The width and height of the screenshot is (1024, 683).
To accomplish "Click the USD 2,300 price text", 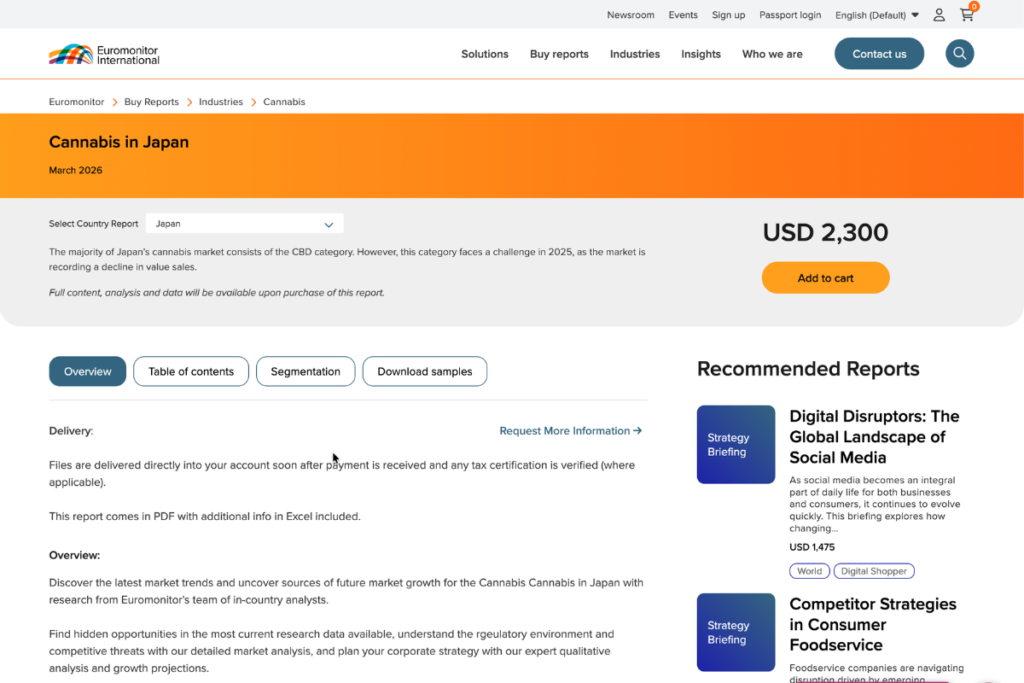I will click(825, 232).
